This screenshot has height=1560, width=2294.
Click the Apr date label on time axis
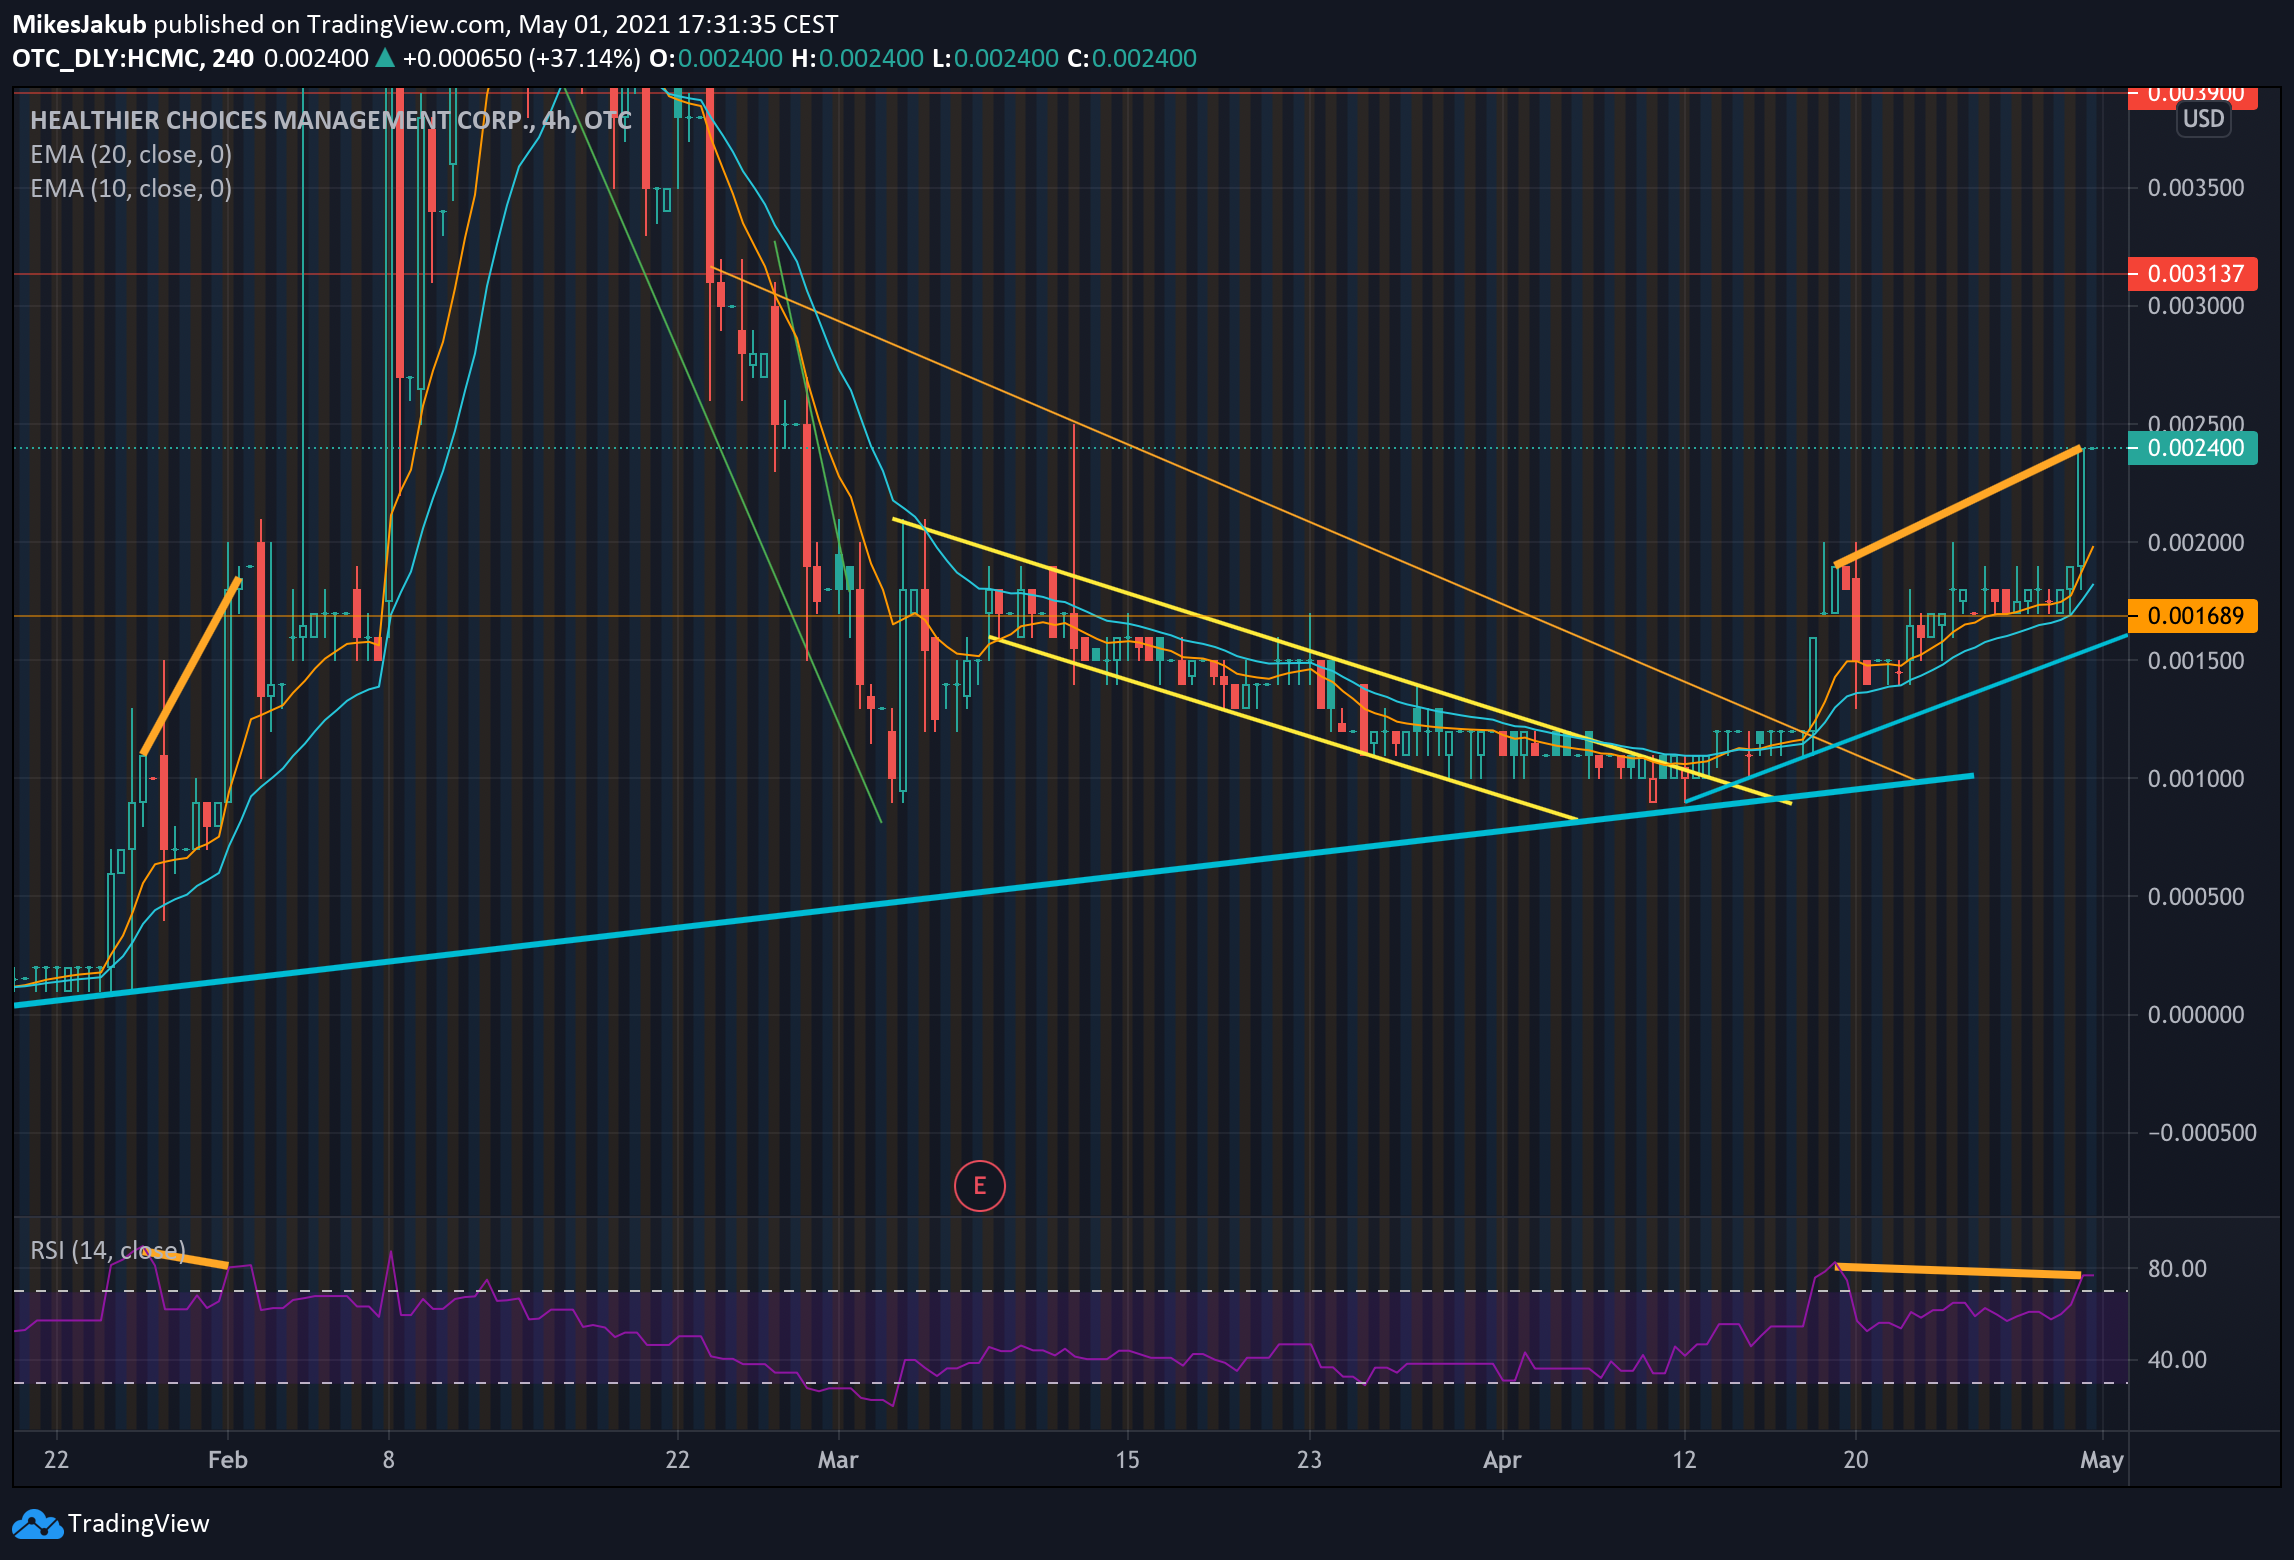click(1502, 1460)
